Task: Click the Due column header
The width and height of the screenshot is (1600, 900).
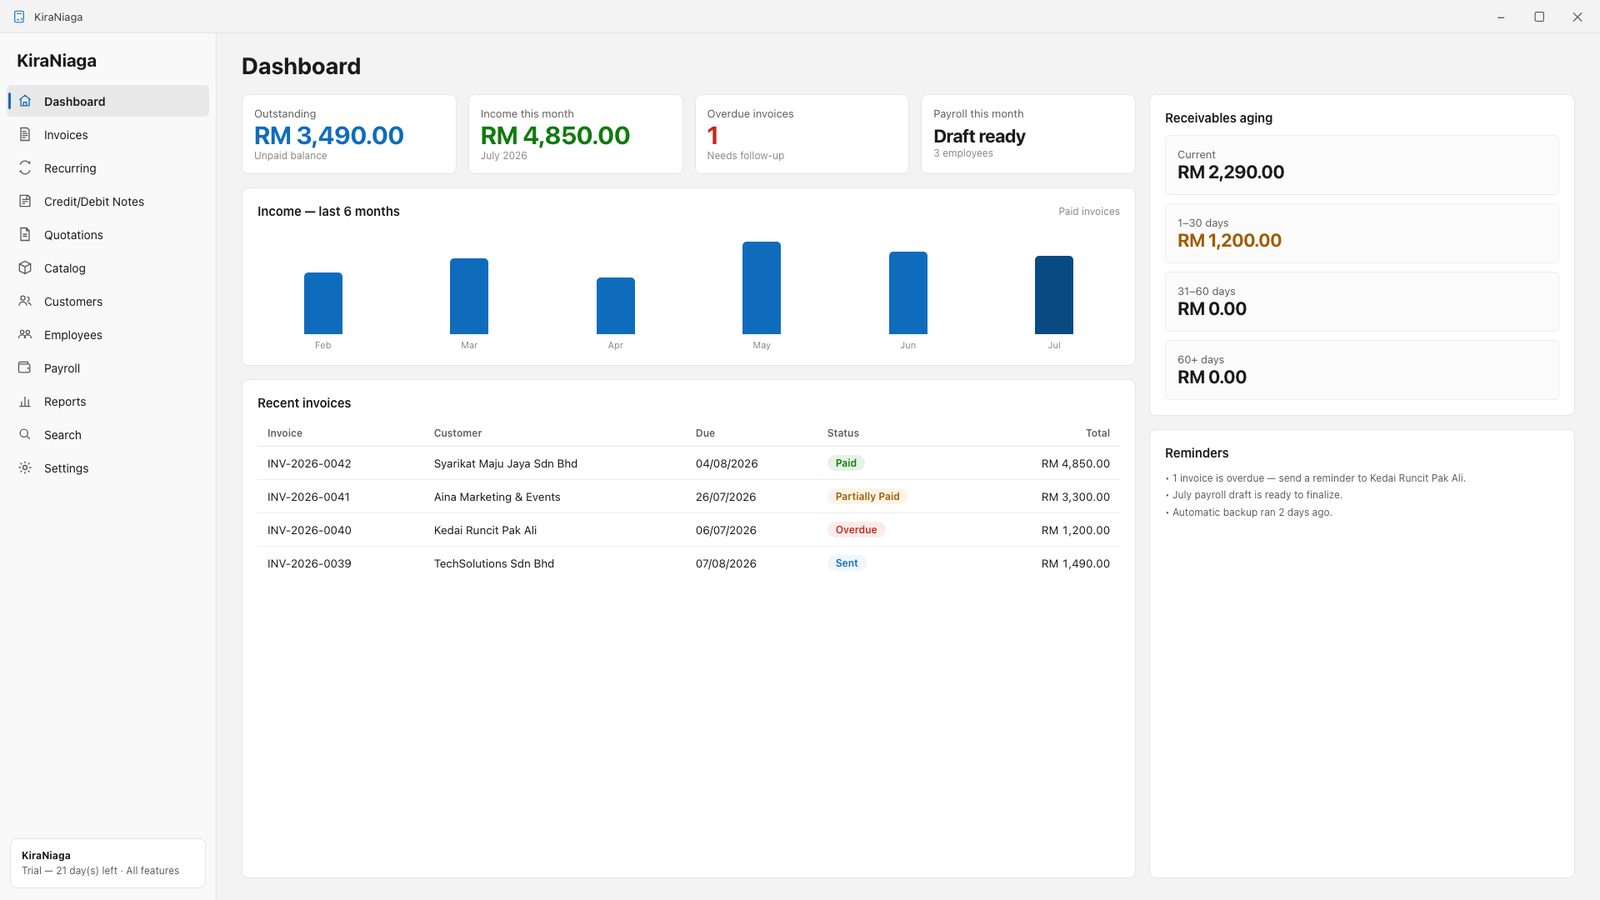Action: point(705,433)
